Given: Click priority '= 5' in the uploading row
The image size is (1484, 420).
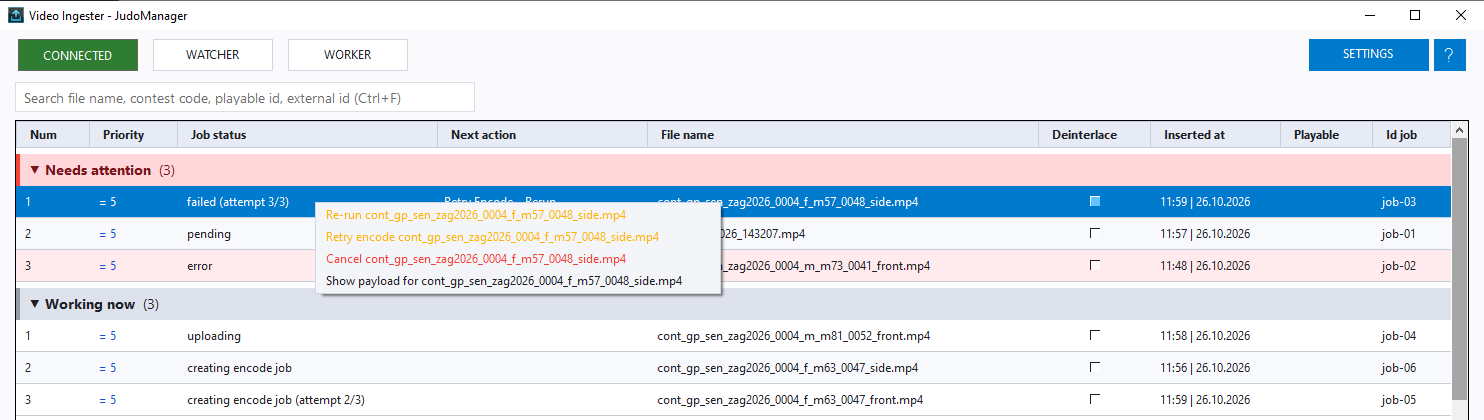Looking at the screenshot, I should click(108, 336).
